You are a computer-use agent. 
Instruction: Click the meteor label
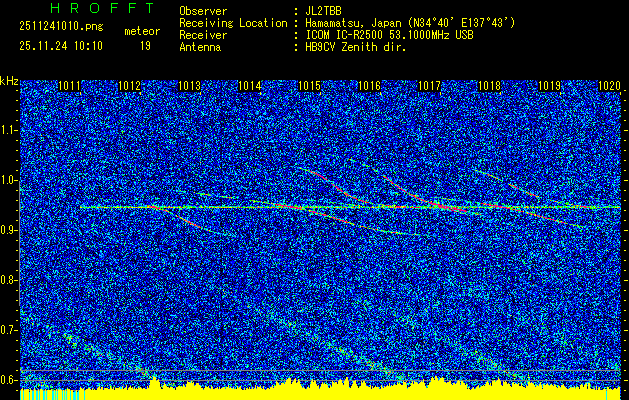(x=141, y=32)
